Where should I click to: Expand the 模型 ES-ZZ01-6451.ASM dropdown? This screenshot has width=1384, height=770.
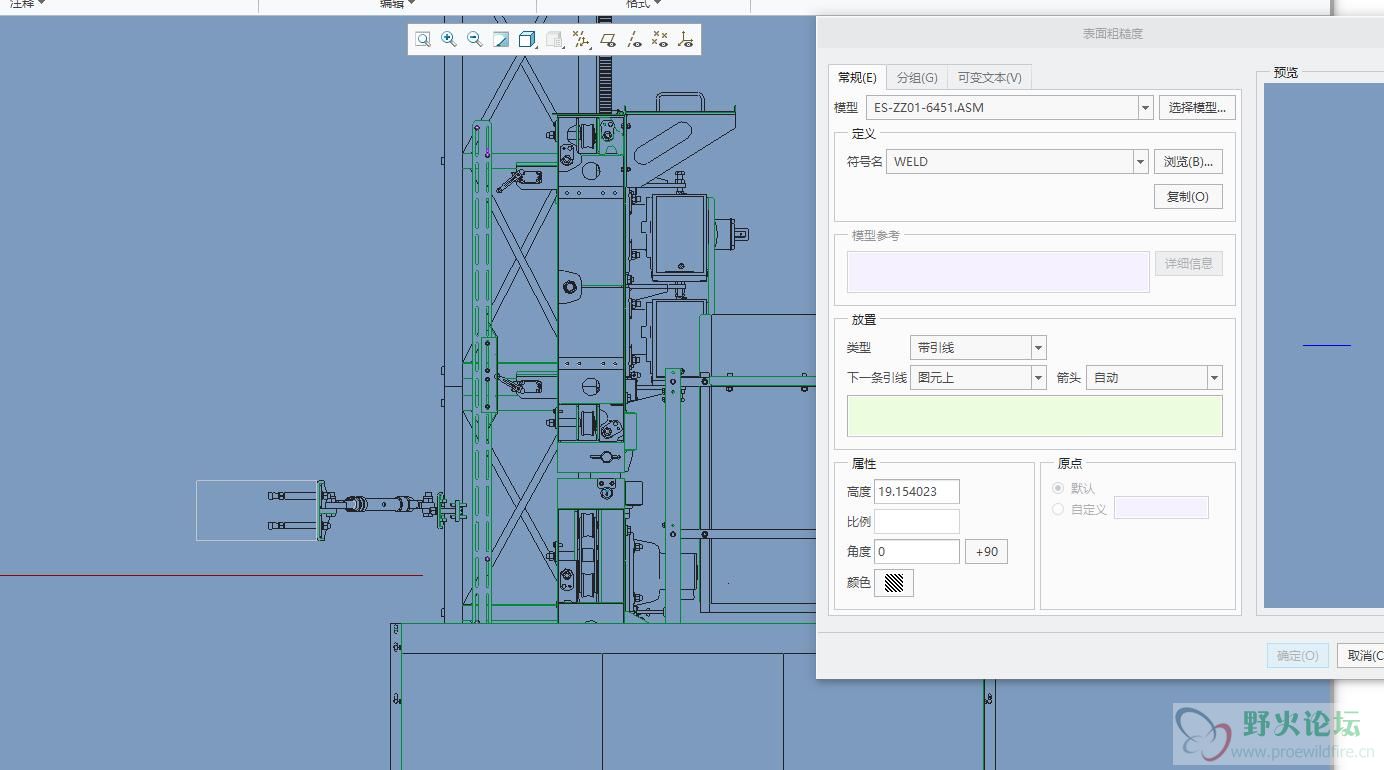1145,107
